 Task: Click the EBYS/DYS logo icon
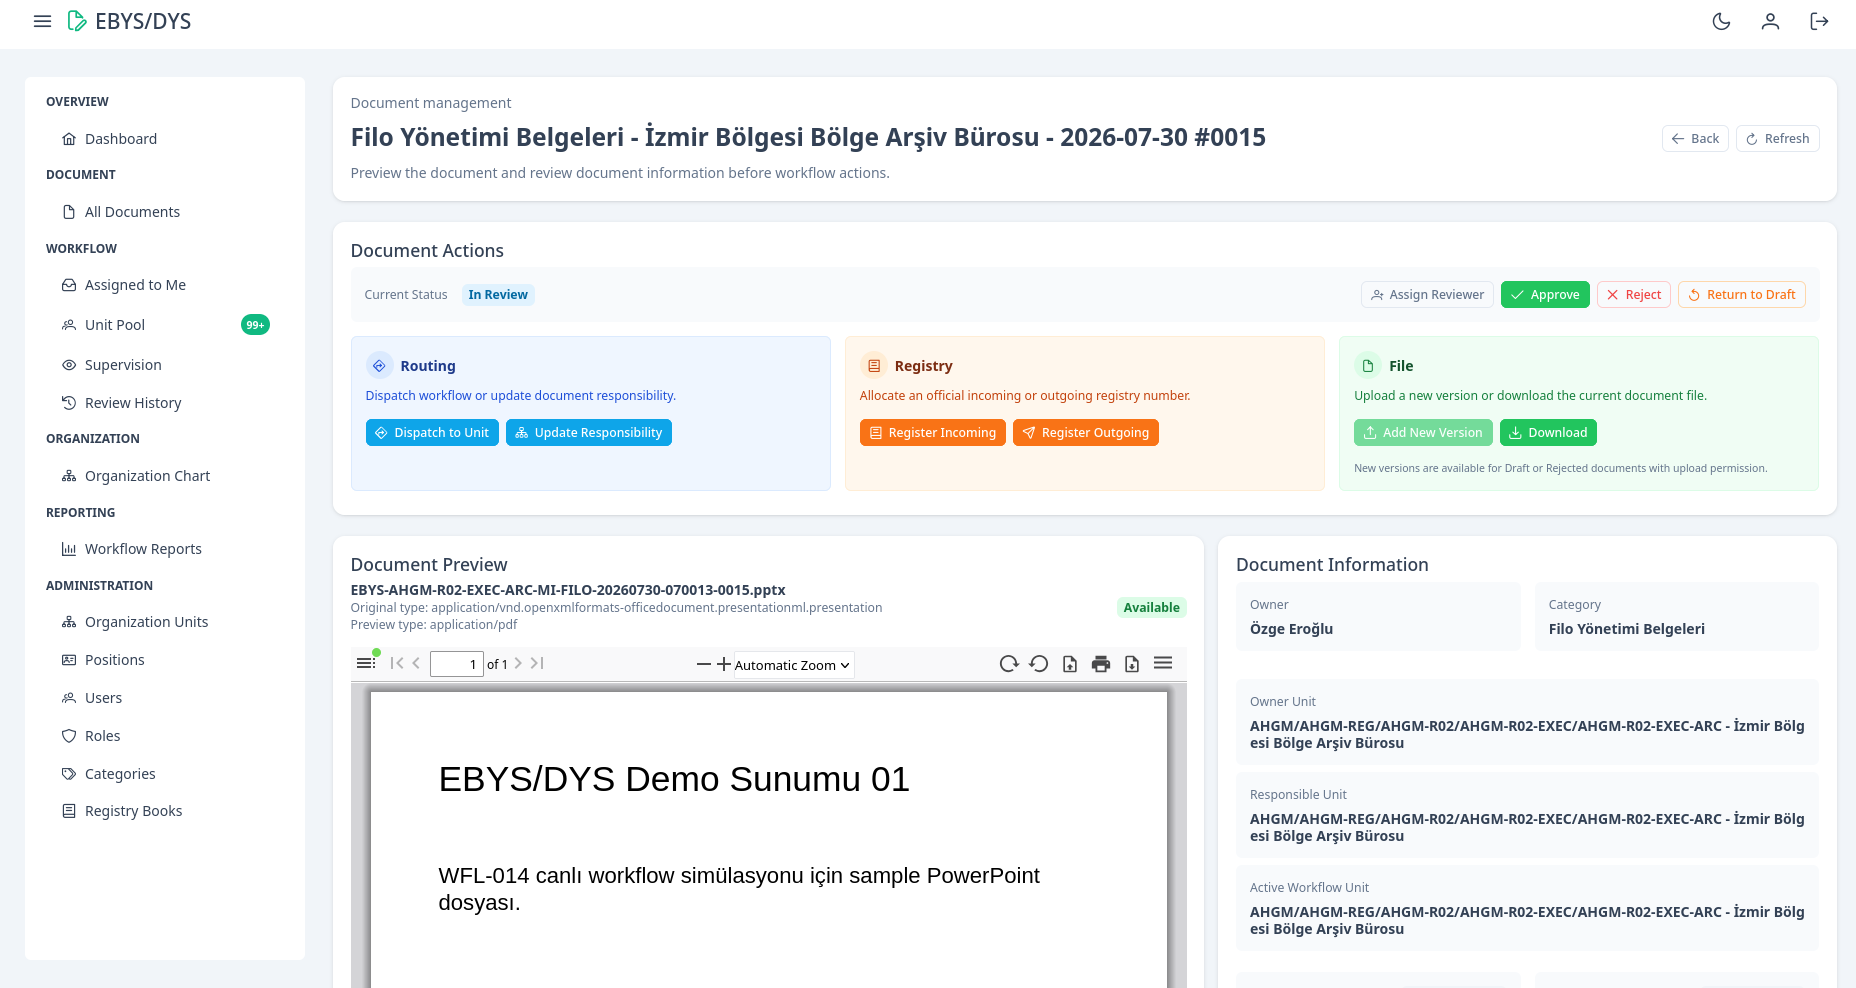tap(76, 21)
